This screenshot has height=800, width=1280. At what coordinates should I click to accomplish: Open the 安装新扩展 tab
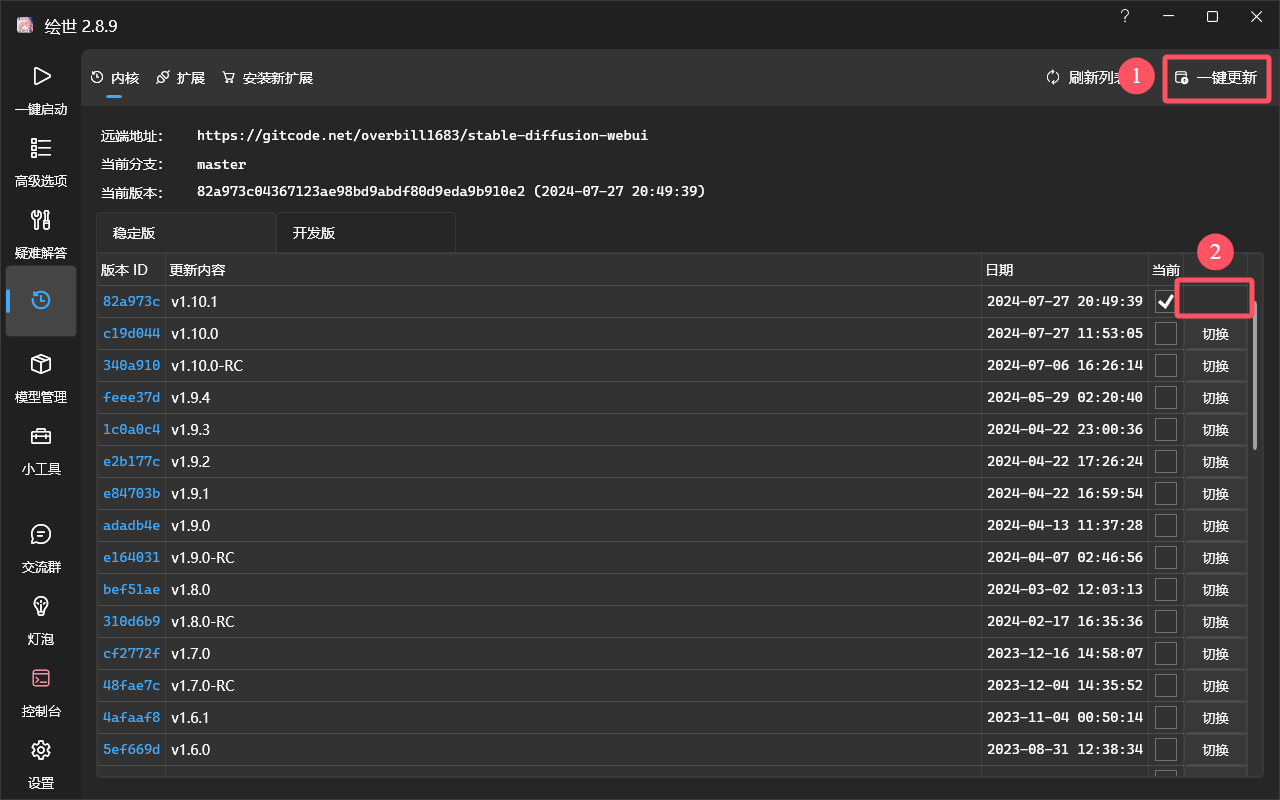pos(268,78)
